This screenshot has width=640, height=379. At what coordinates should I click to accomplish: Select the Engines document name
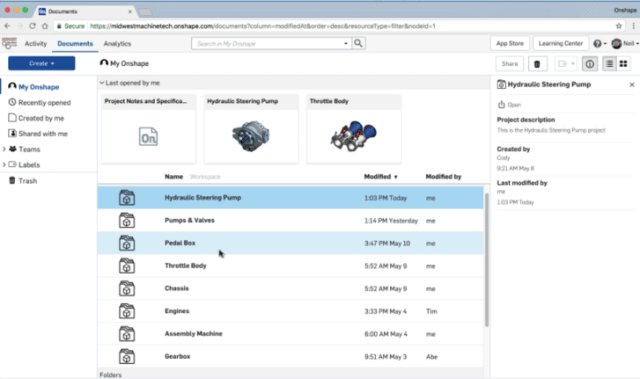tap(177, 311)
